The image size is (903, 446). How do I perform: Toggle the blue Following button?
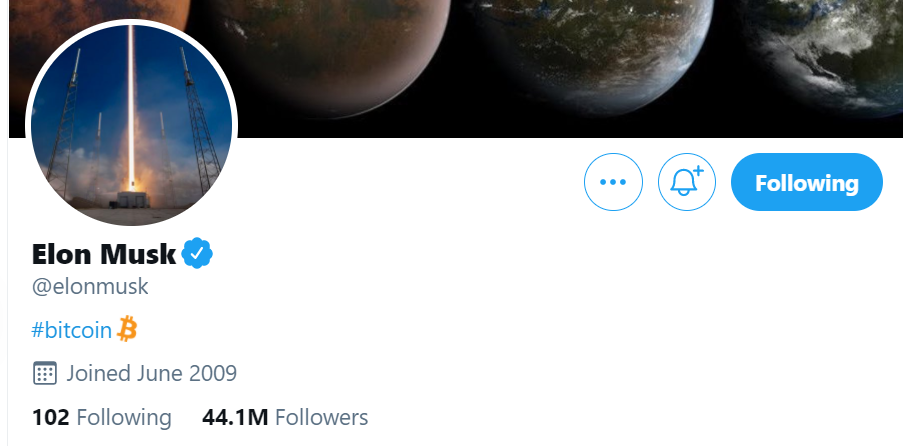click(x=807, y=183)
